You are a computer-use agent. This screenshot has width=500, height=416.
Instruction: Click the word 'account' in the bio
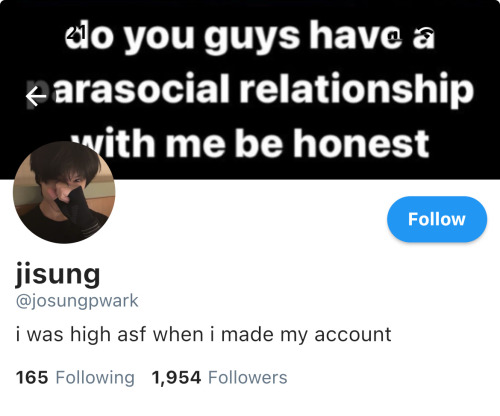pyautogui.click(x=353, y=335)
